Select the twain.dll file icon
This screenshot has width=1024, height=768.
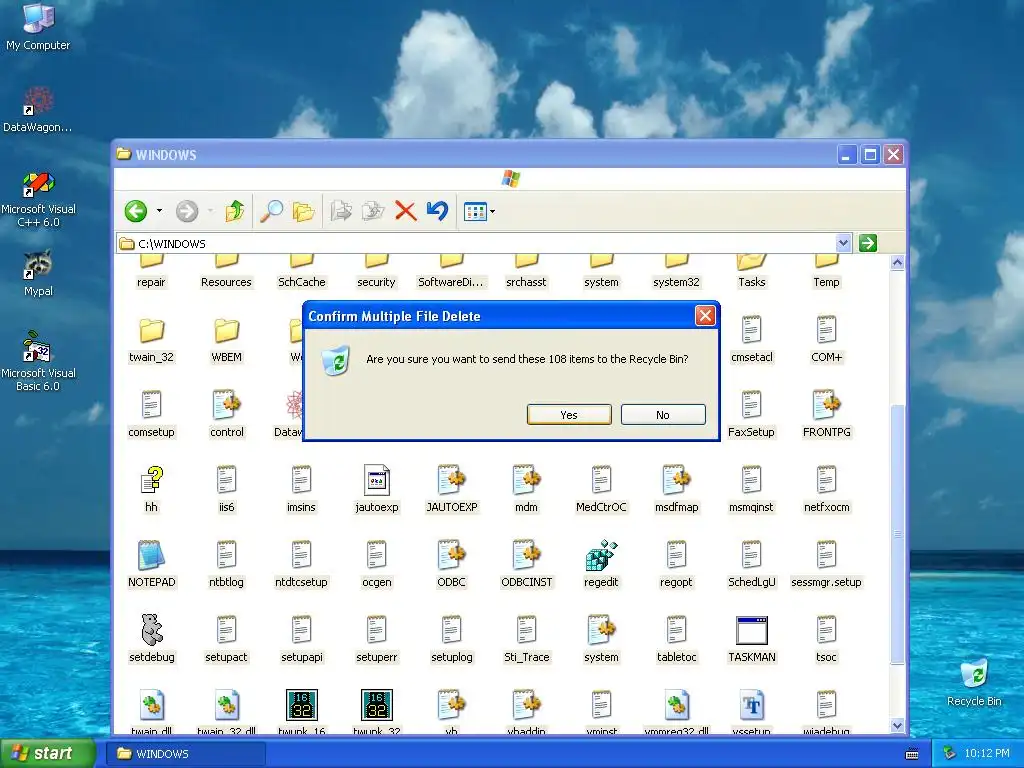pos(151,705)
